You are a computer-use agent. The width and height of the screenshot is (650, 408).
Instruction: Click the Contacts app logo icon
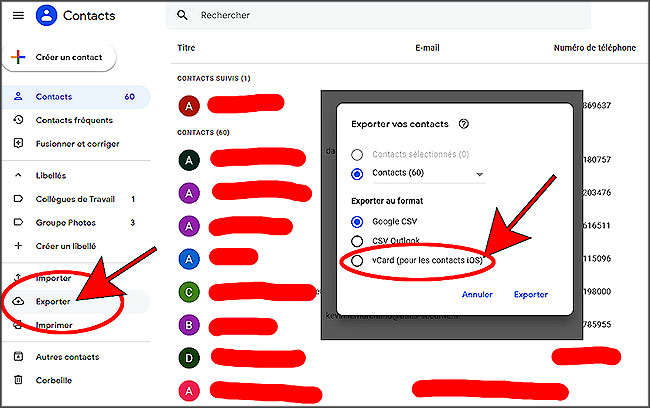click(46, 16)
